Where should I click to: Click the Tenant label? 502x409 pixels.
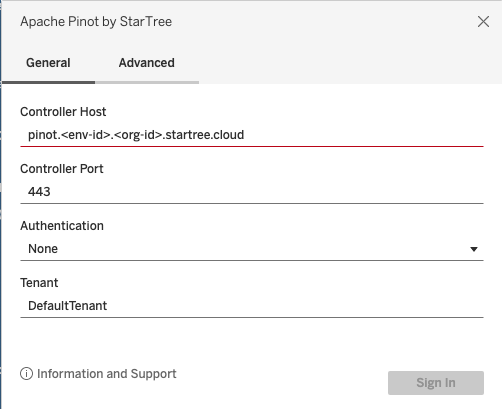tap(39, 283)
